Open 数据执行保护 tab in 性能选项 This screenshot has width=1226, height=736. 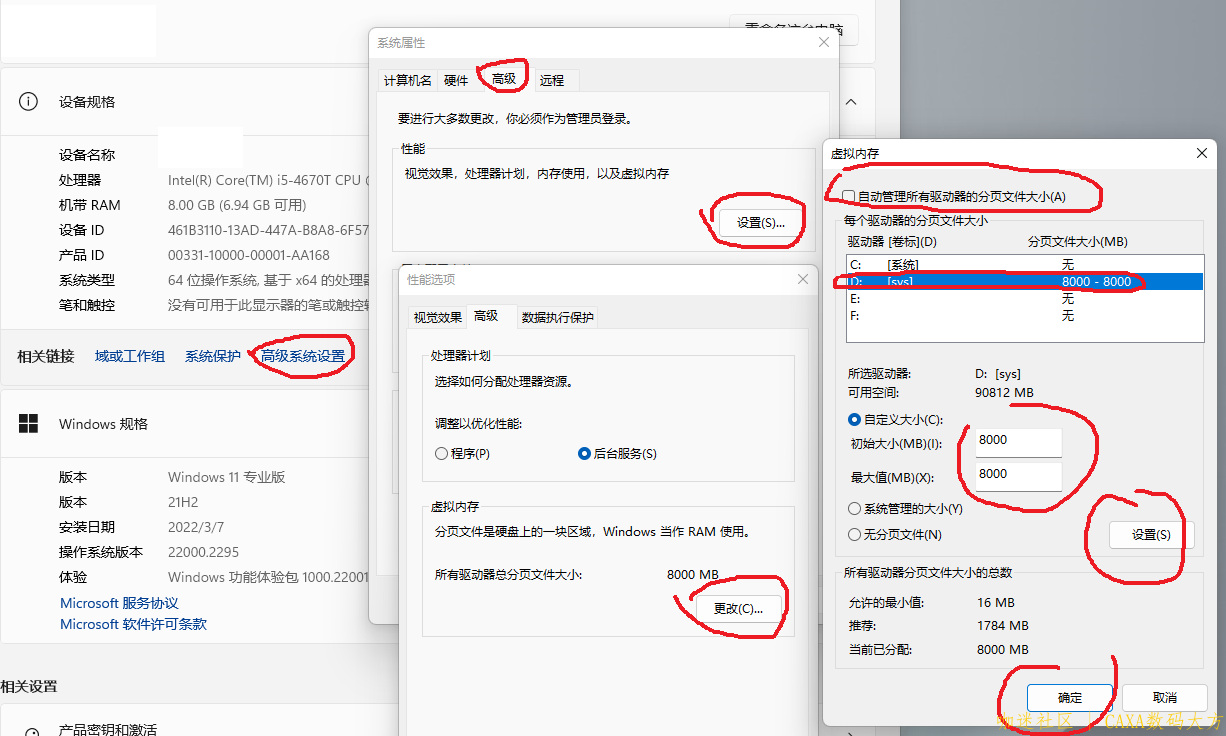point(558,317)
